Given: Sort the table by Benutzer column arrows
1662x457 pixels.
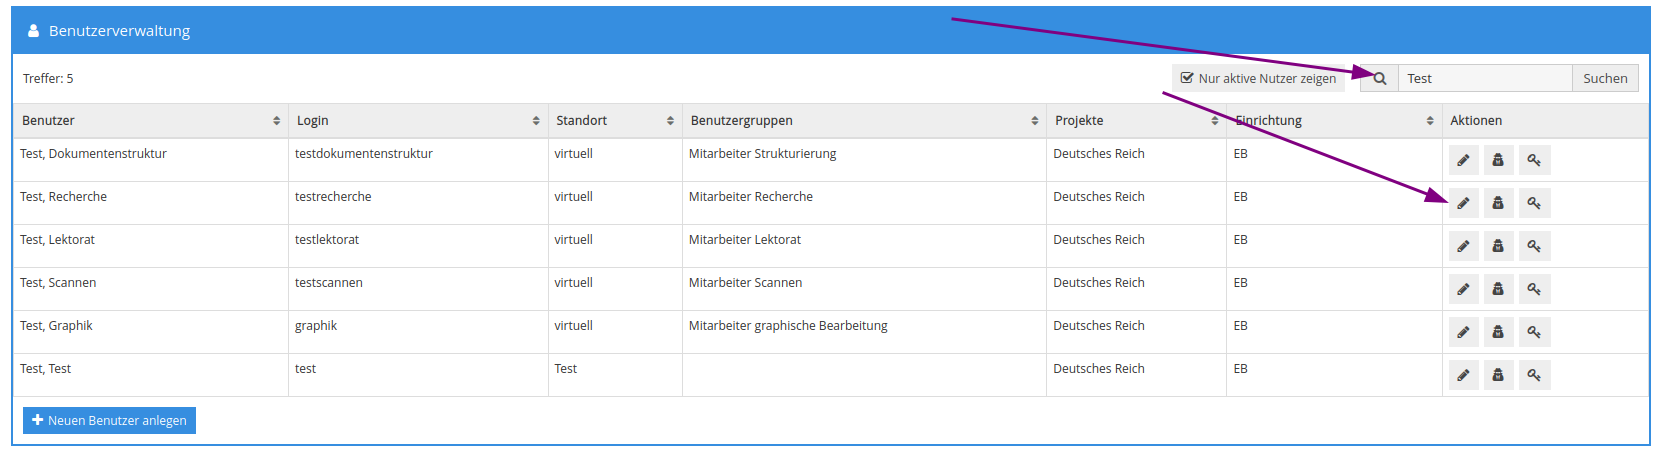Looking at the screenshot, I should point(277,121).
